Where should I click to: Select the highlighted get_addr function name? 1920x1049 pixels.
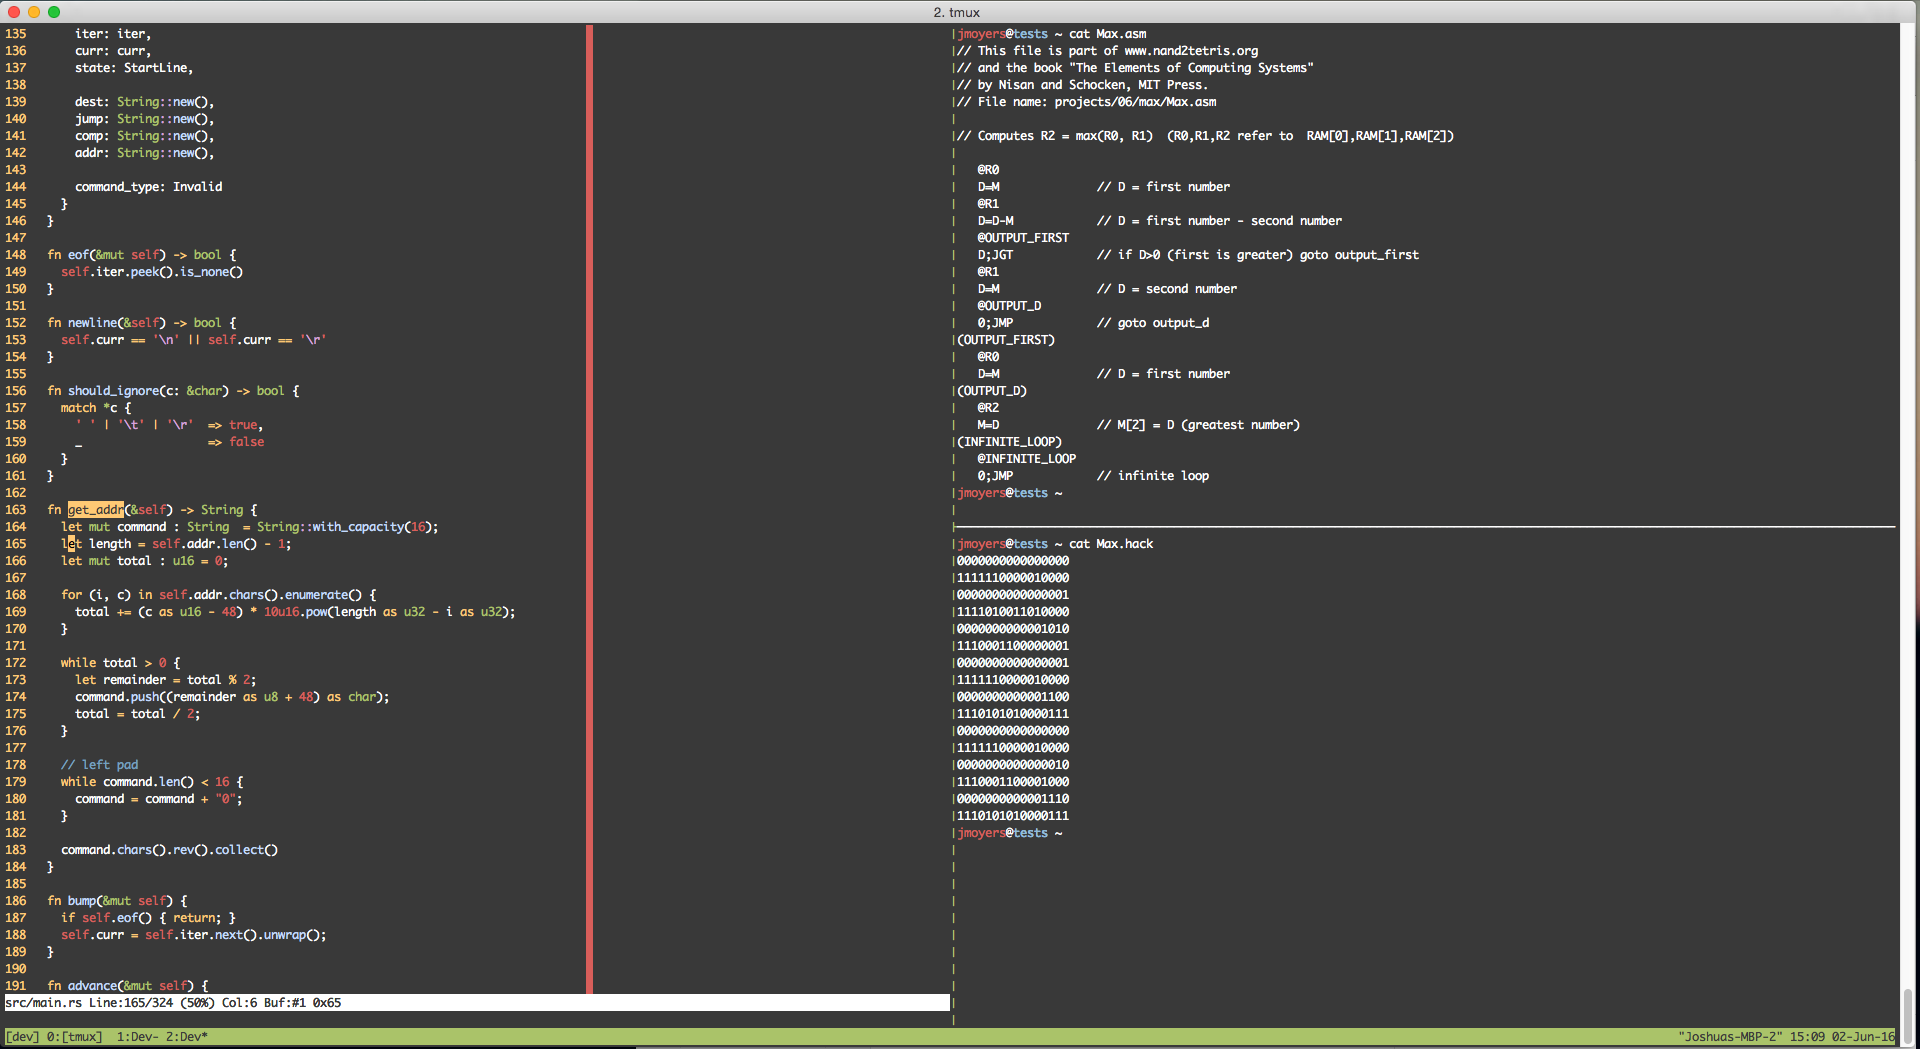tap(94, 509)
